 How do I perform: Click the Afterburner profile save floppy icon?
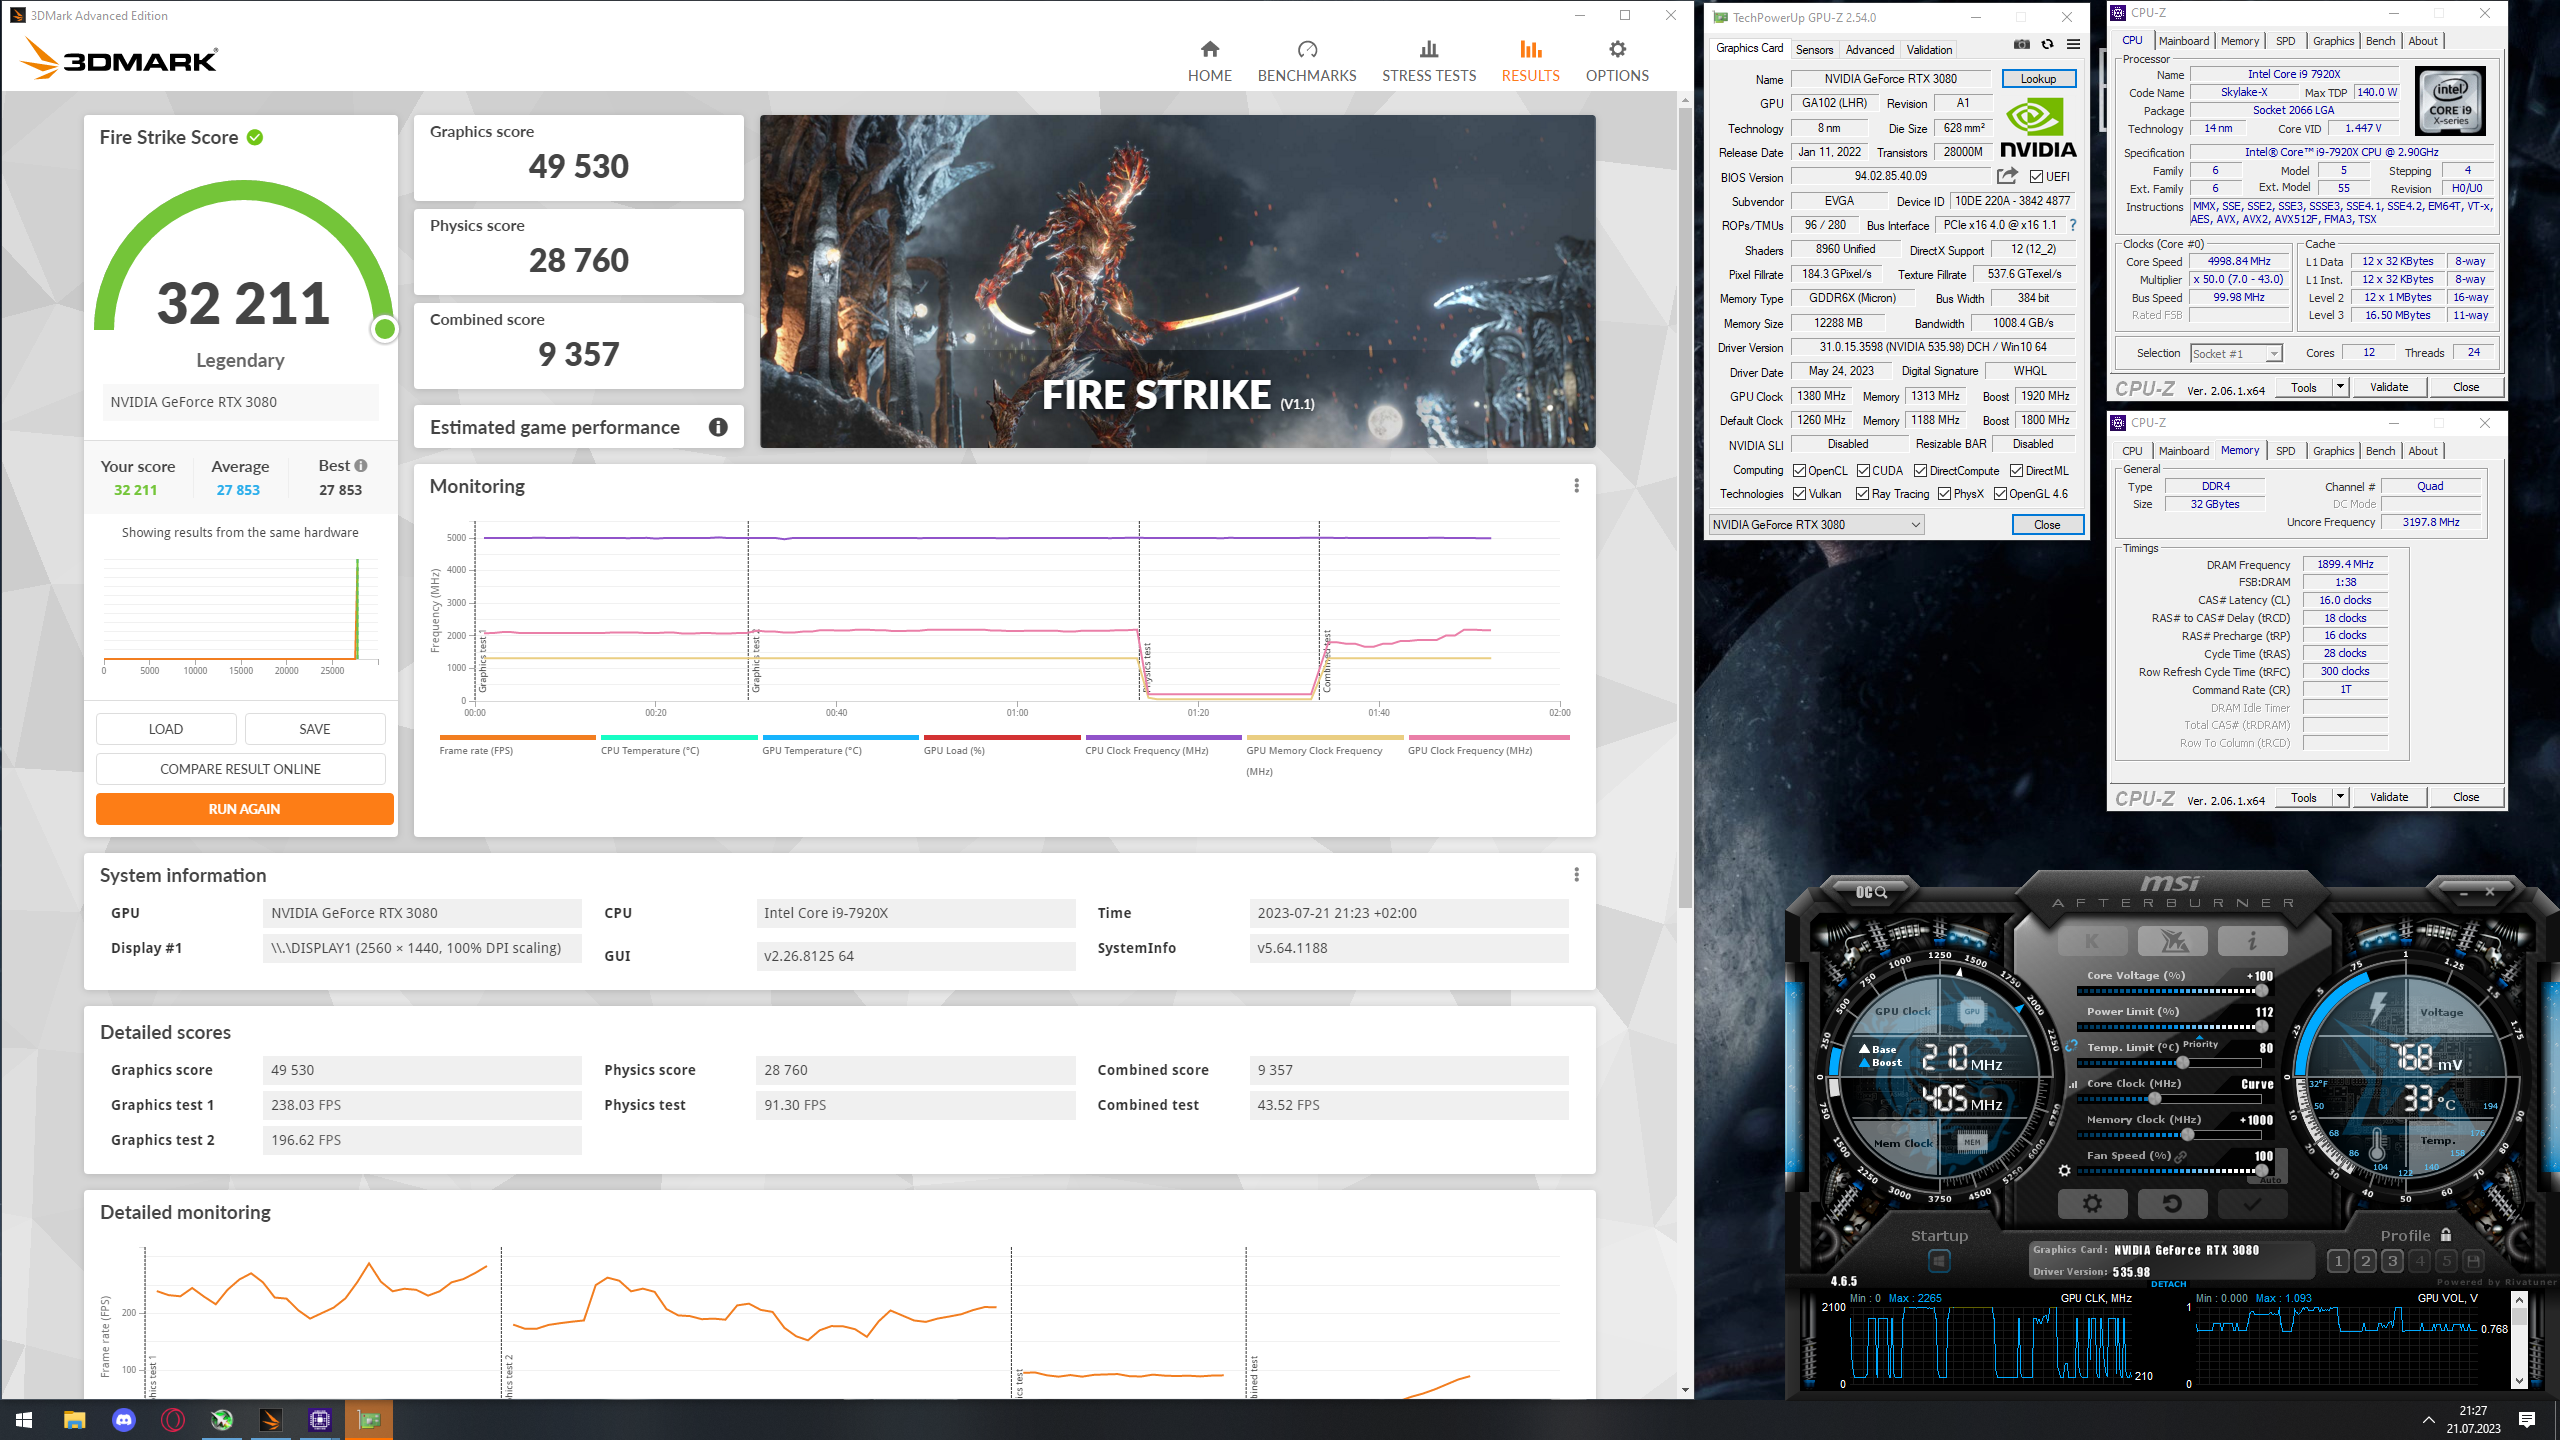click(2473, 1261)
